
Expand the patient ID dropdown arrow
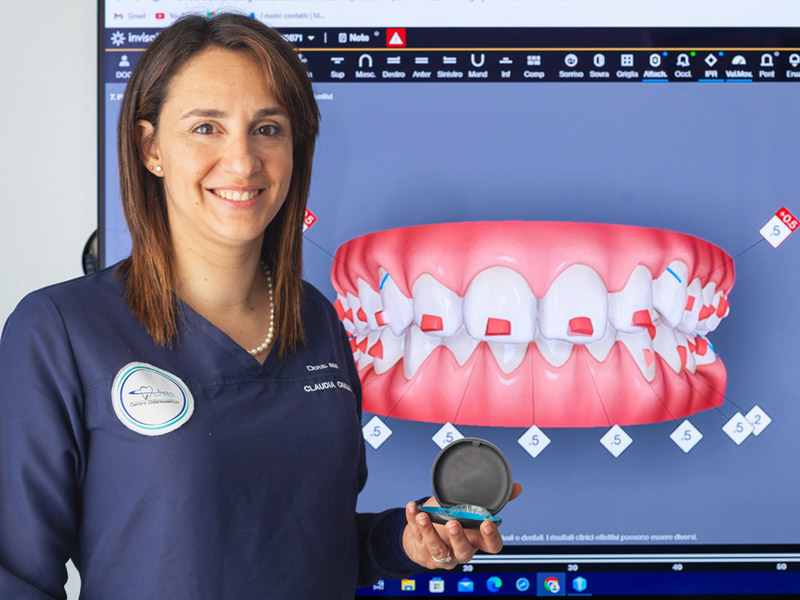pos(311,38)
